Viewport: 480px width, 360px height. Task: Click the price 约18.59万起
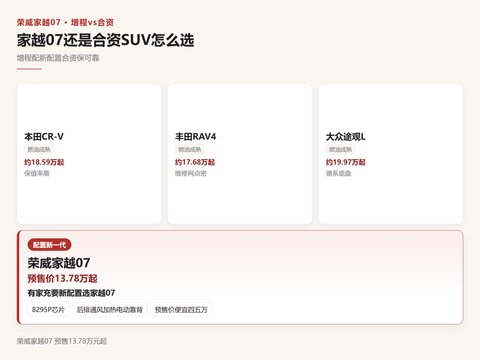pos(44,162)
